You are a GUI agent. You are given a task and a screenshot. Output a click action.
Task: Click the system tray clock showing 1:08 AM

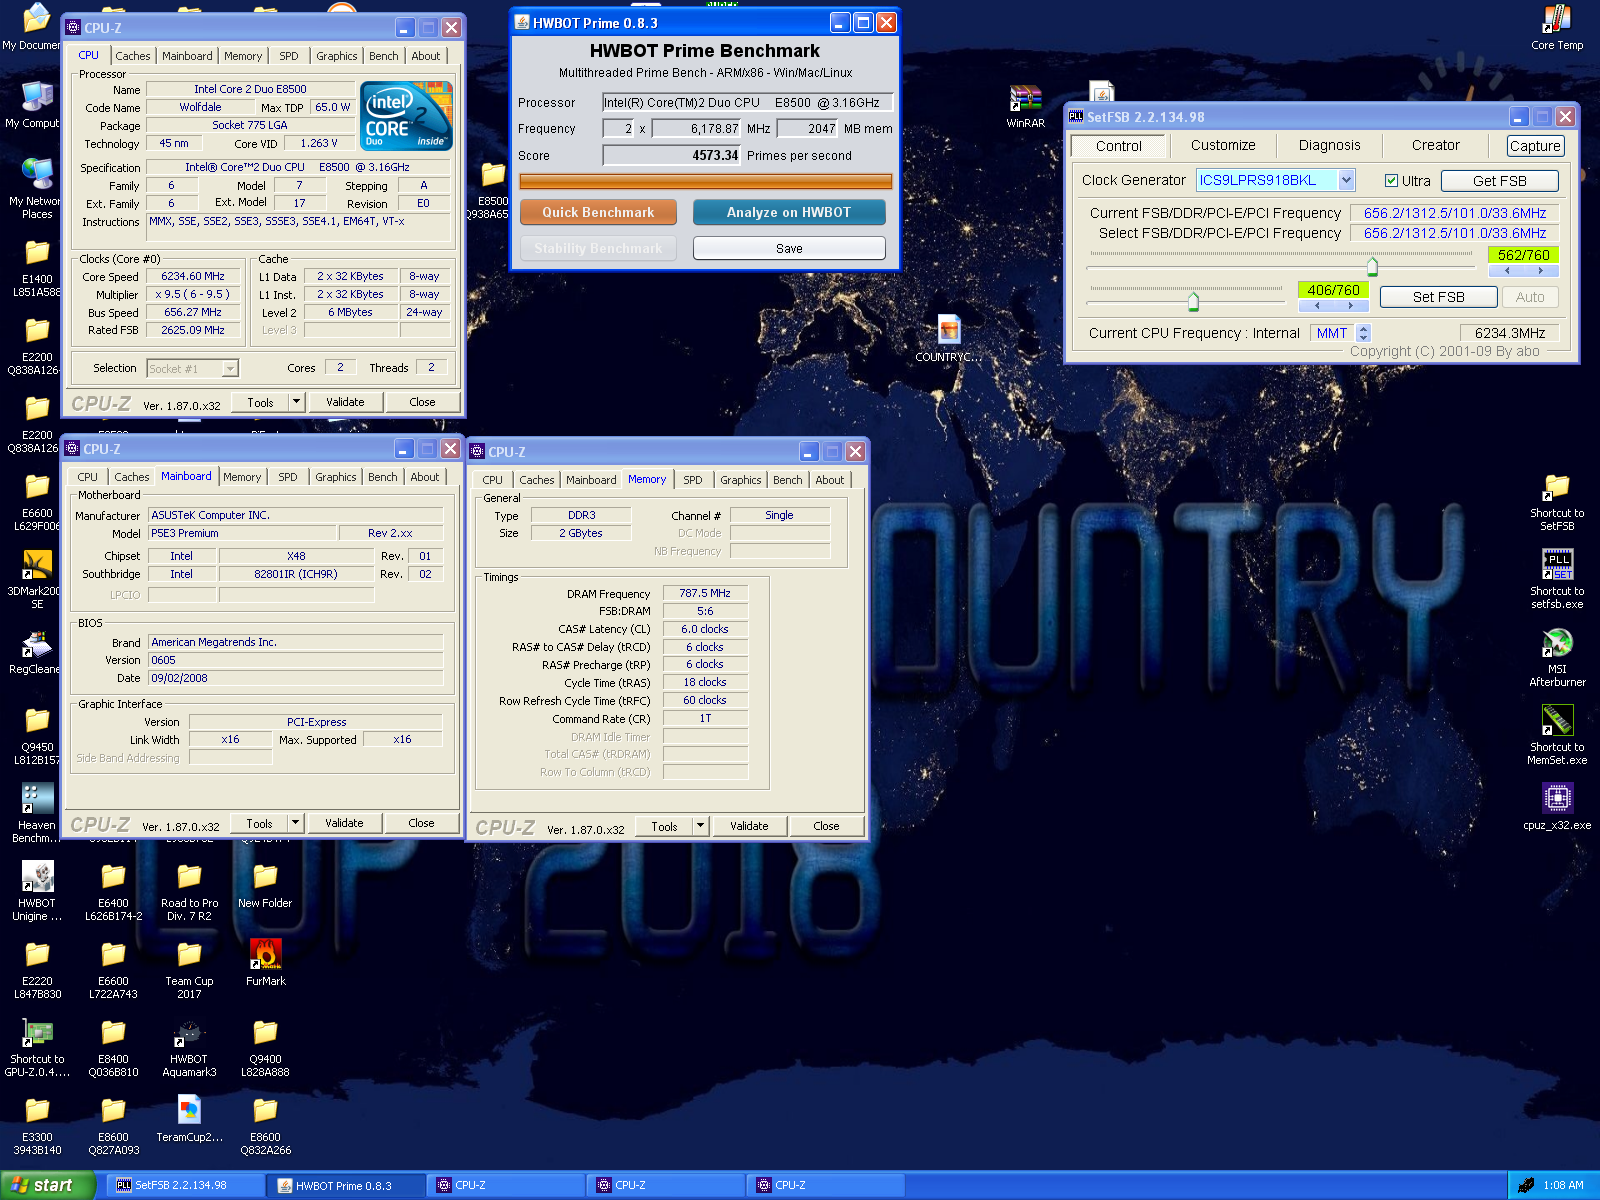pyautogui.click(x=1563, y=1185)
